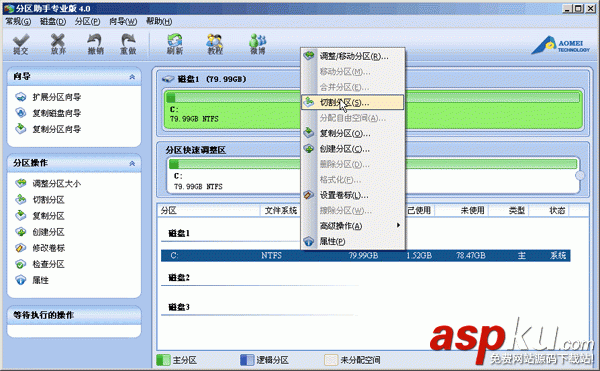
Task: Choose 调整/移动分区(R) in context menu
Action: 353,57
